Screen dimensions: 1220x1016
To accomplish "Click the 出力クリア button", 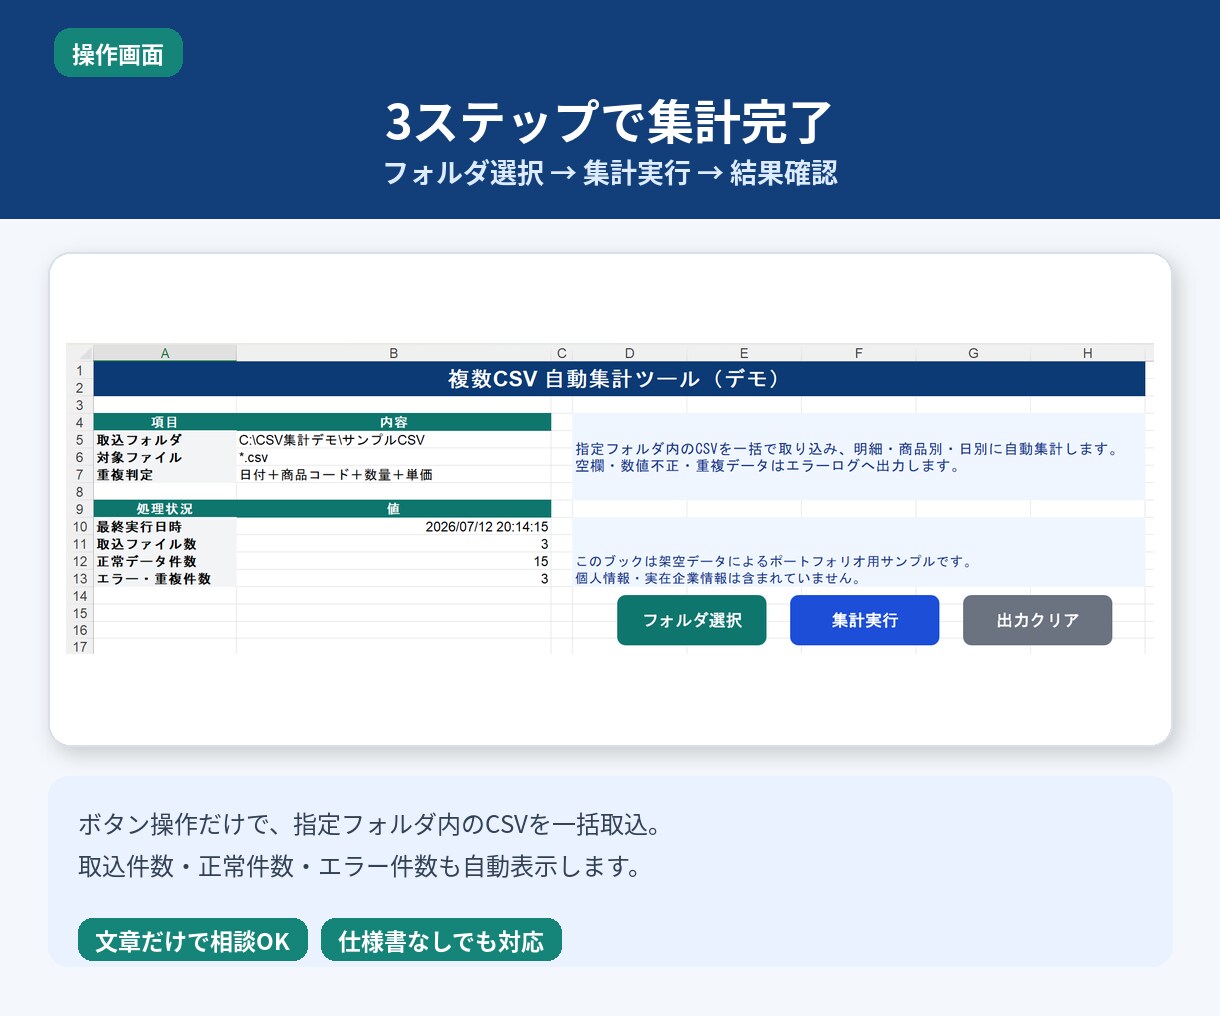I will pyautogui.click(x=1037, y=620).
